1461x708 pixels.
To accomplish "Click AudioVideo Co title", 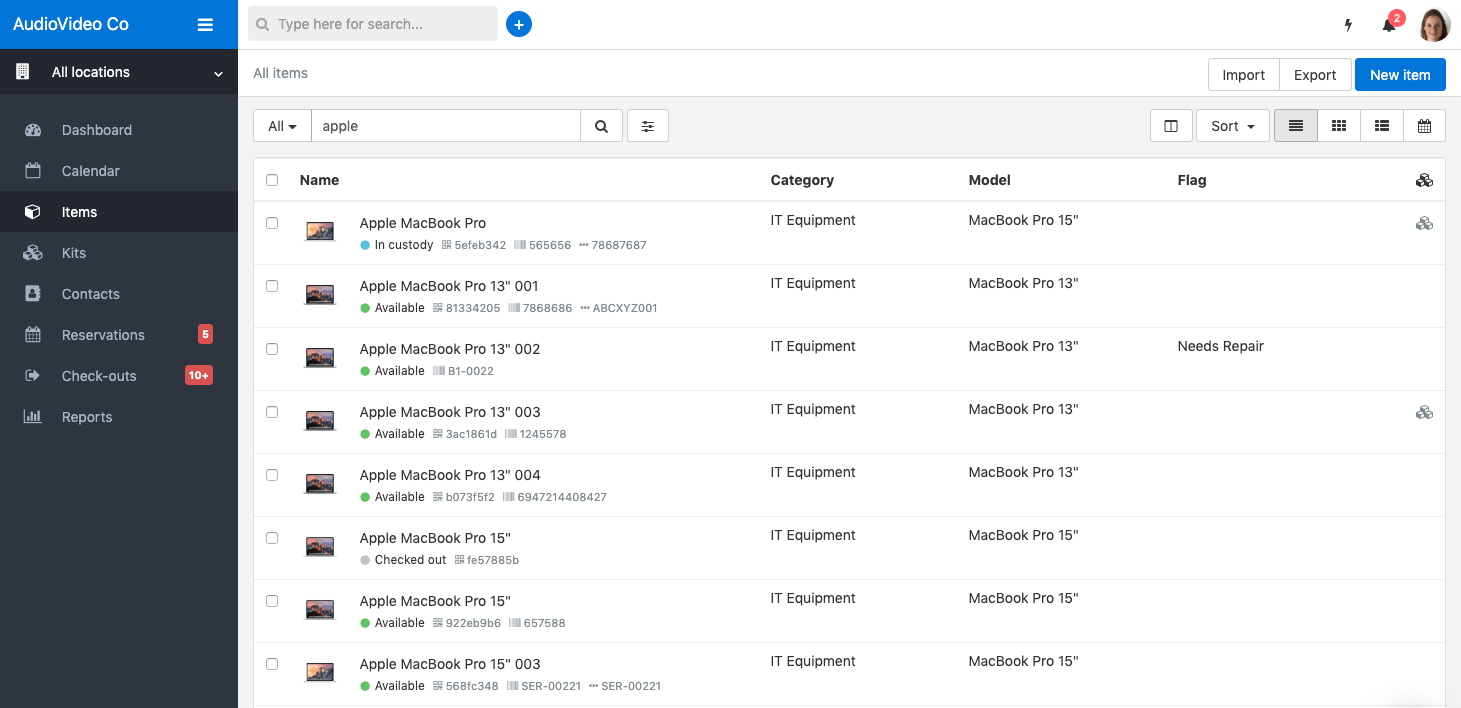I will pyautogui.click(x=71, y=24).
